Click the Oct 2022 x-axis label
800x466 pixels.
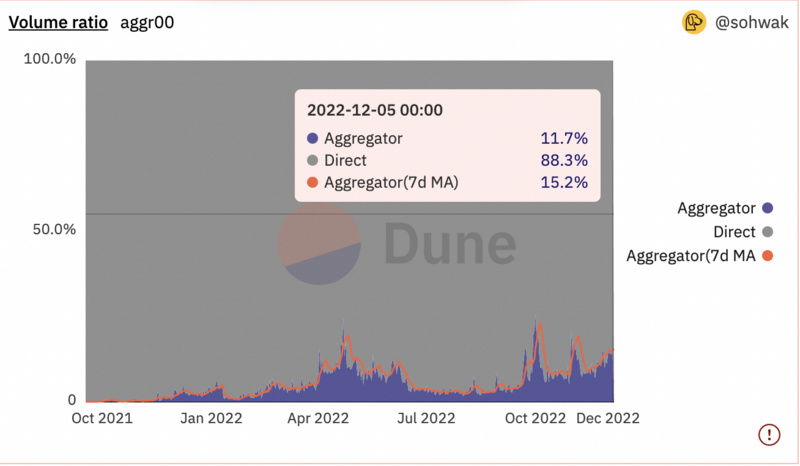[533, 418]
